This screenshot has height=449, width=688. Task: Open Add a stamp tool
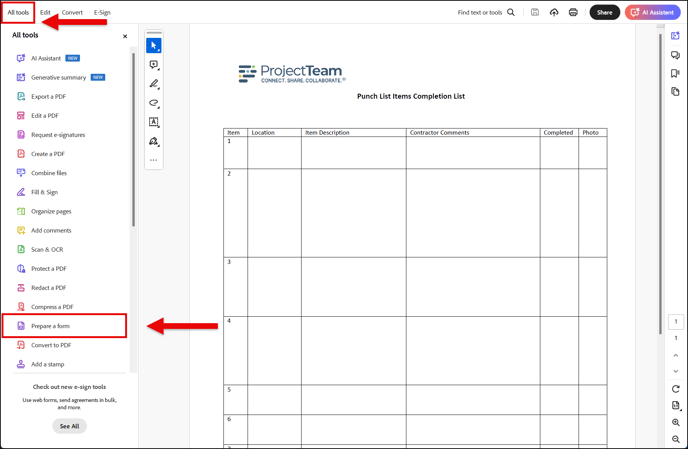coord(40,364)
